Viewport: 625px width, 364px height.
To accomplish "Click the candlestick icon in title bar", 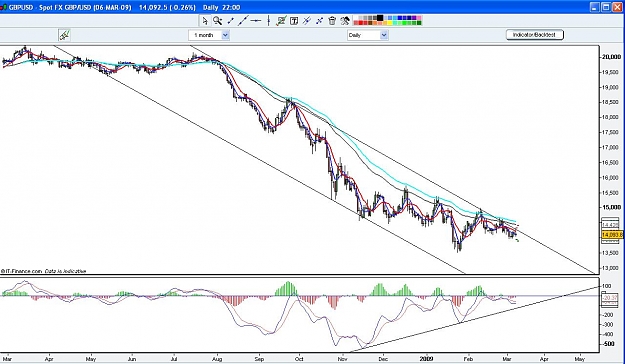I will 4,7.
